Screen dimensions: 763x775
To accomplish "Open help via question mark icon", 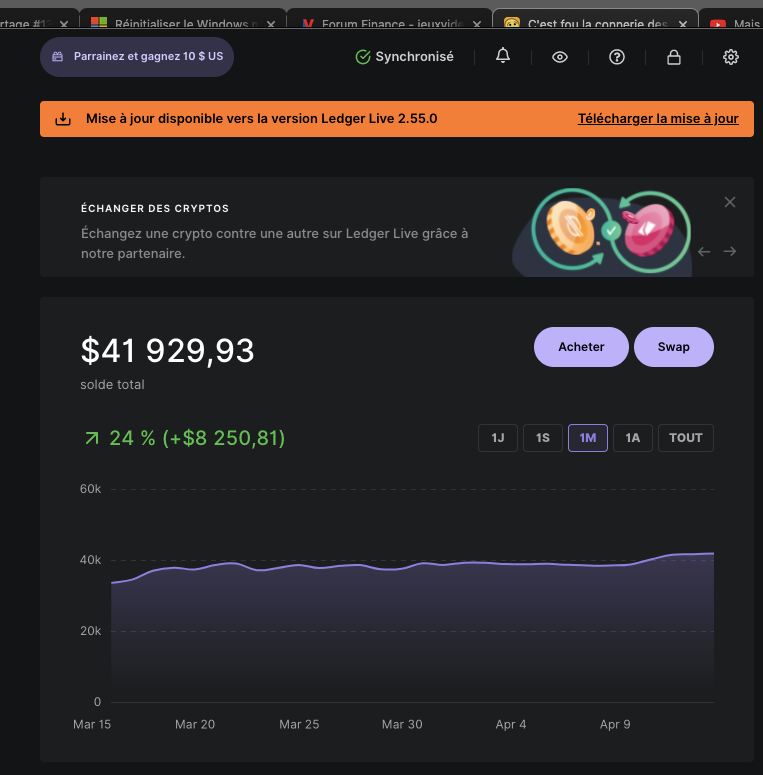I will coord(617,57).
